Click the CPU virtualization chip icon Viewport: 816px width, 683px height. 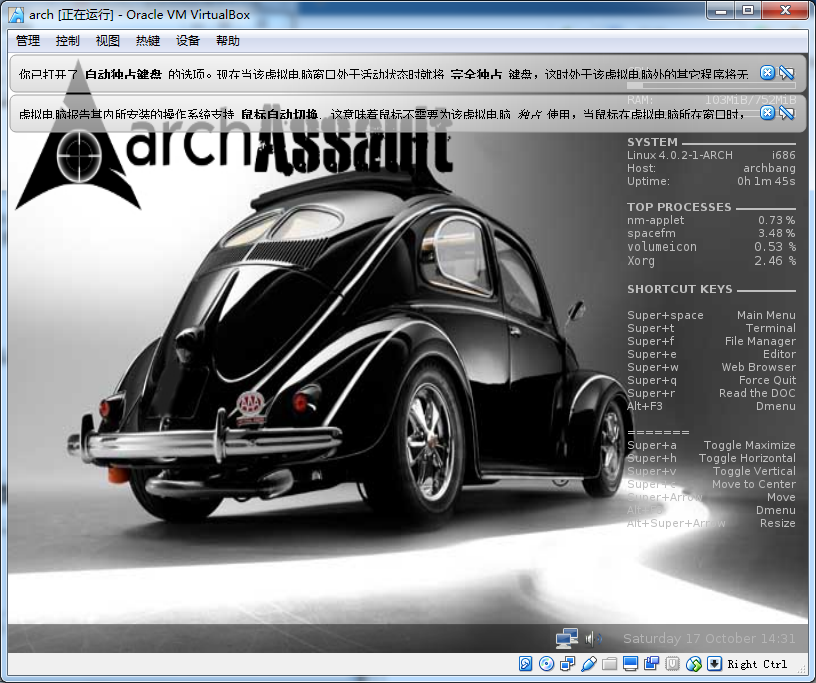coord(672,664)
